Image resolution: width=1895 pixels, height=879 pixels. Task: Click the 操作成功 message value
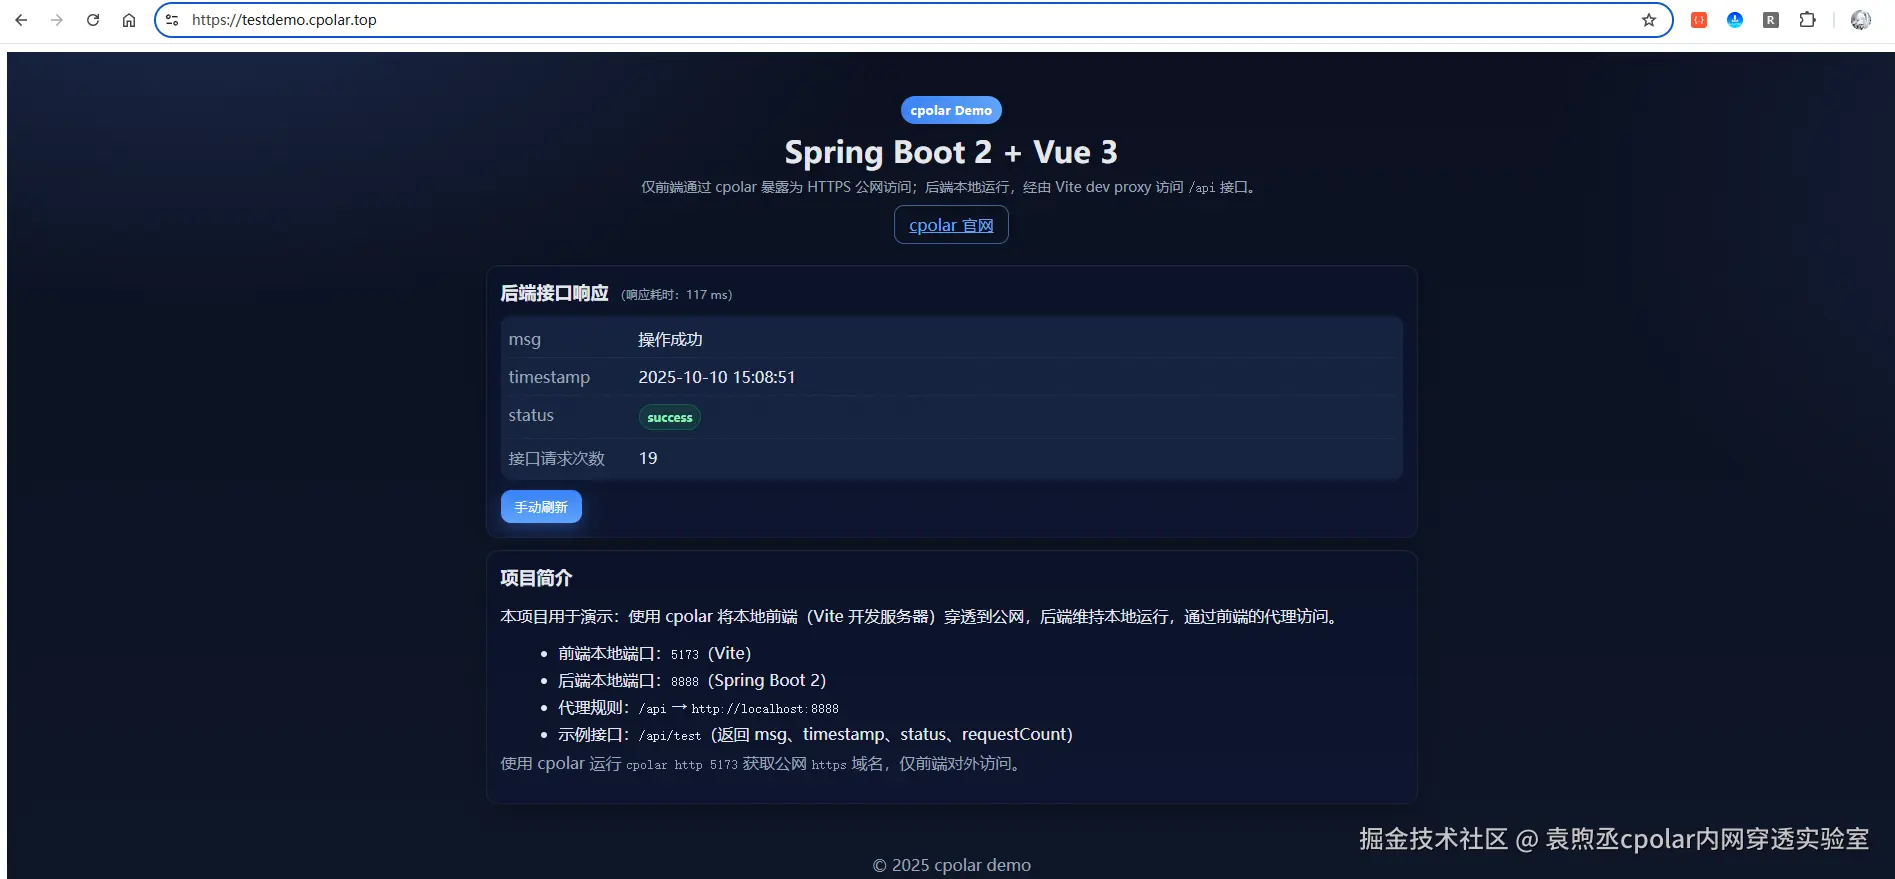click(671, 340)
